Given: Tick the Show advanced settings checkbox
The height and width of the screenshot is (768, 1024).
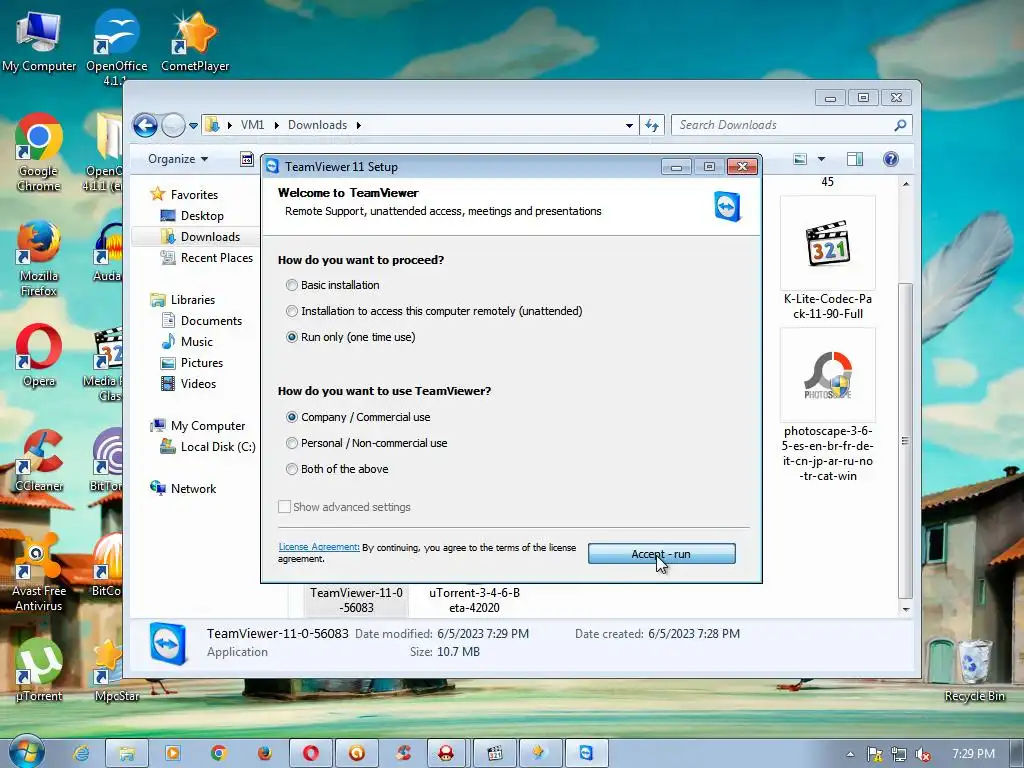Looking at the screenshot, I should pyautogui.click(x=285, y=507).
